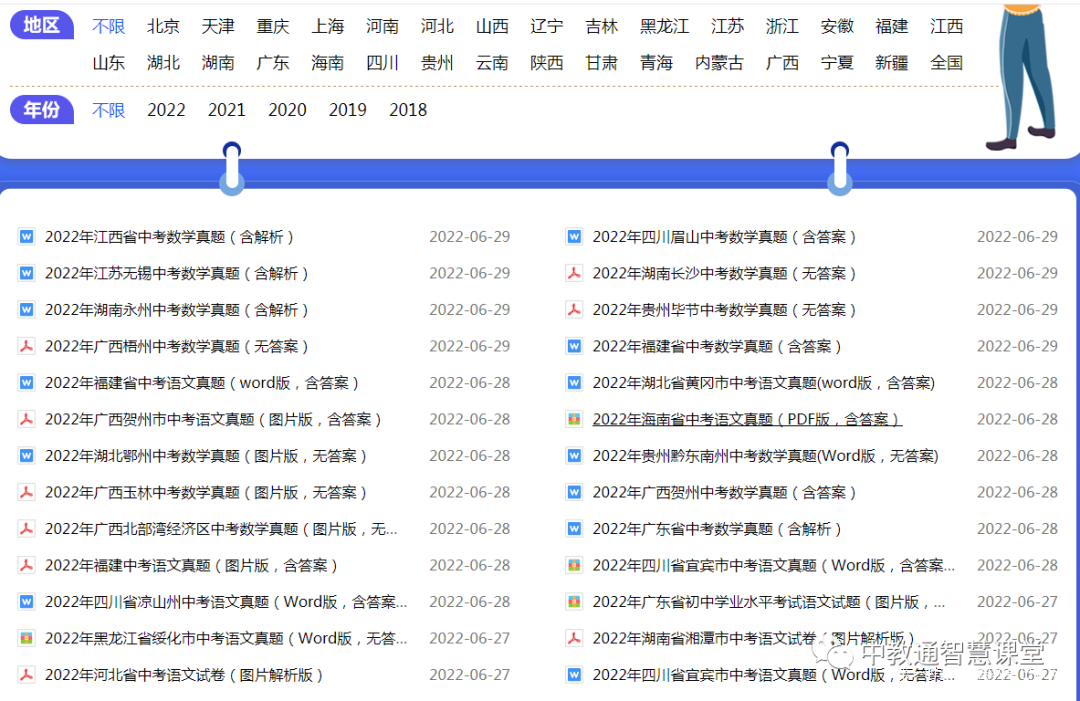Screen dimensions: 1080x701
Task: Filter region by 四川
Action: (382, 63)
